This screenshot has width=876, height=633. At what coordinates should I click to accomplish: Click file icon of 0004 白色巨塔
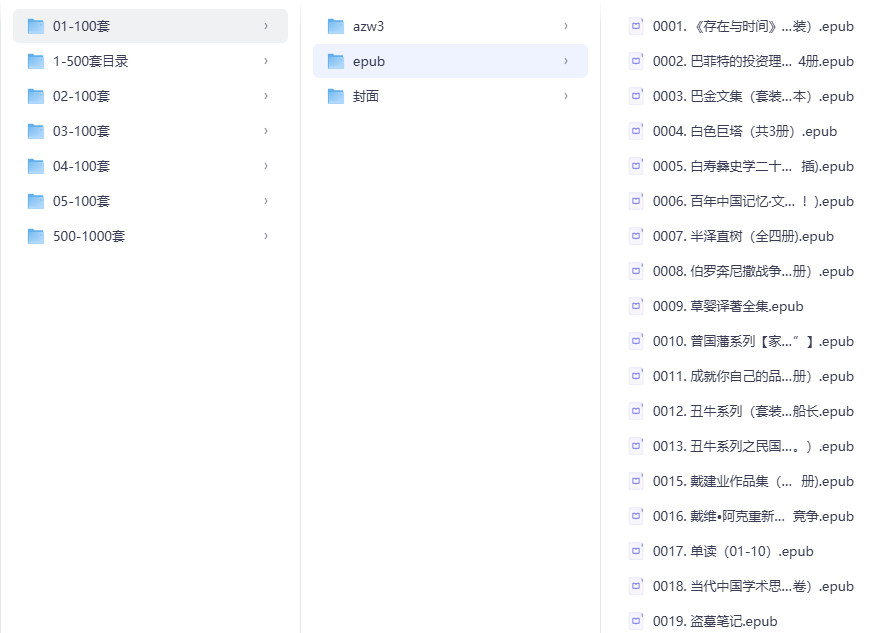click(636, 131)
